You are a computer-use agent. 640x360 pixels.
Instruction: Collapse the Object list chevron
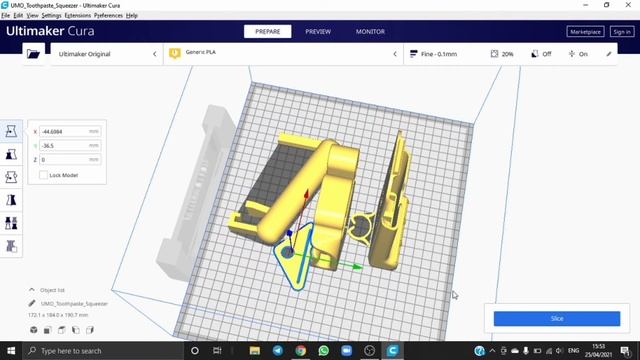(x=32, y=290)
